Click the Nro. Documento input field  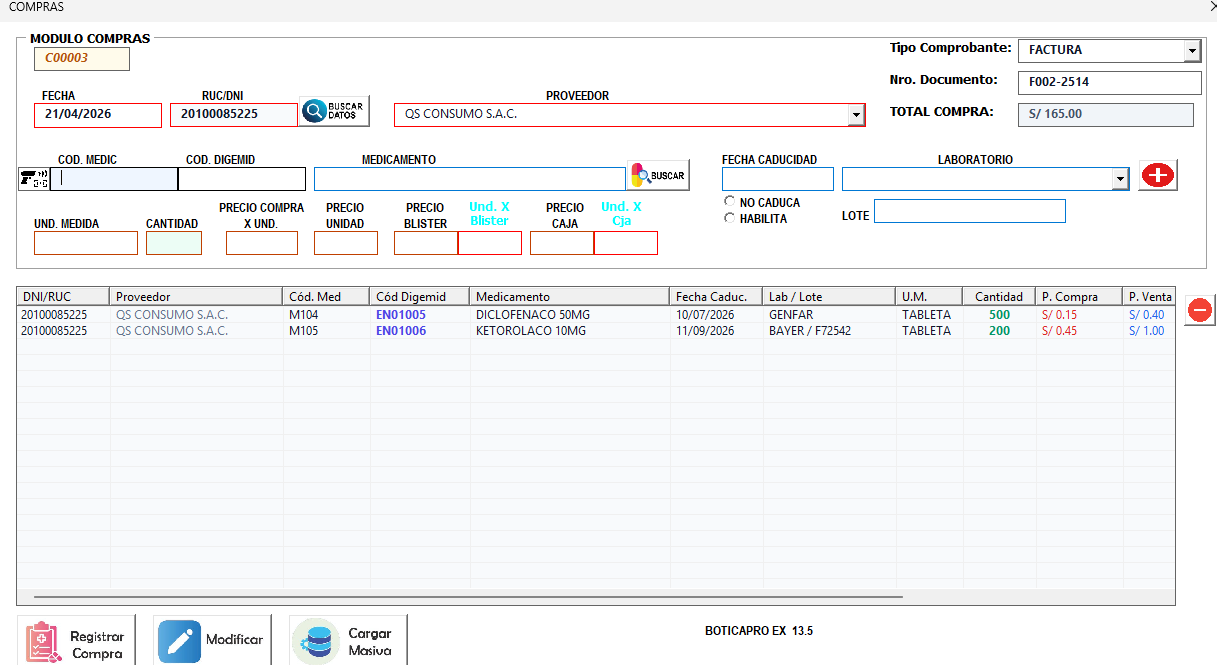coord(1109,82)
